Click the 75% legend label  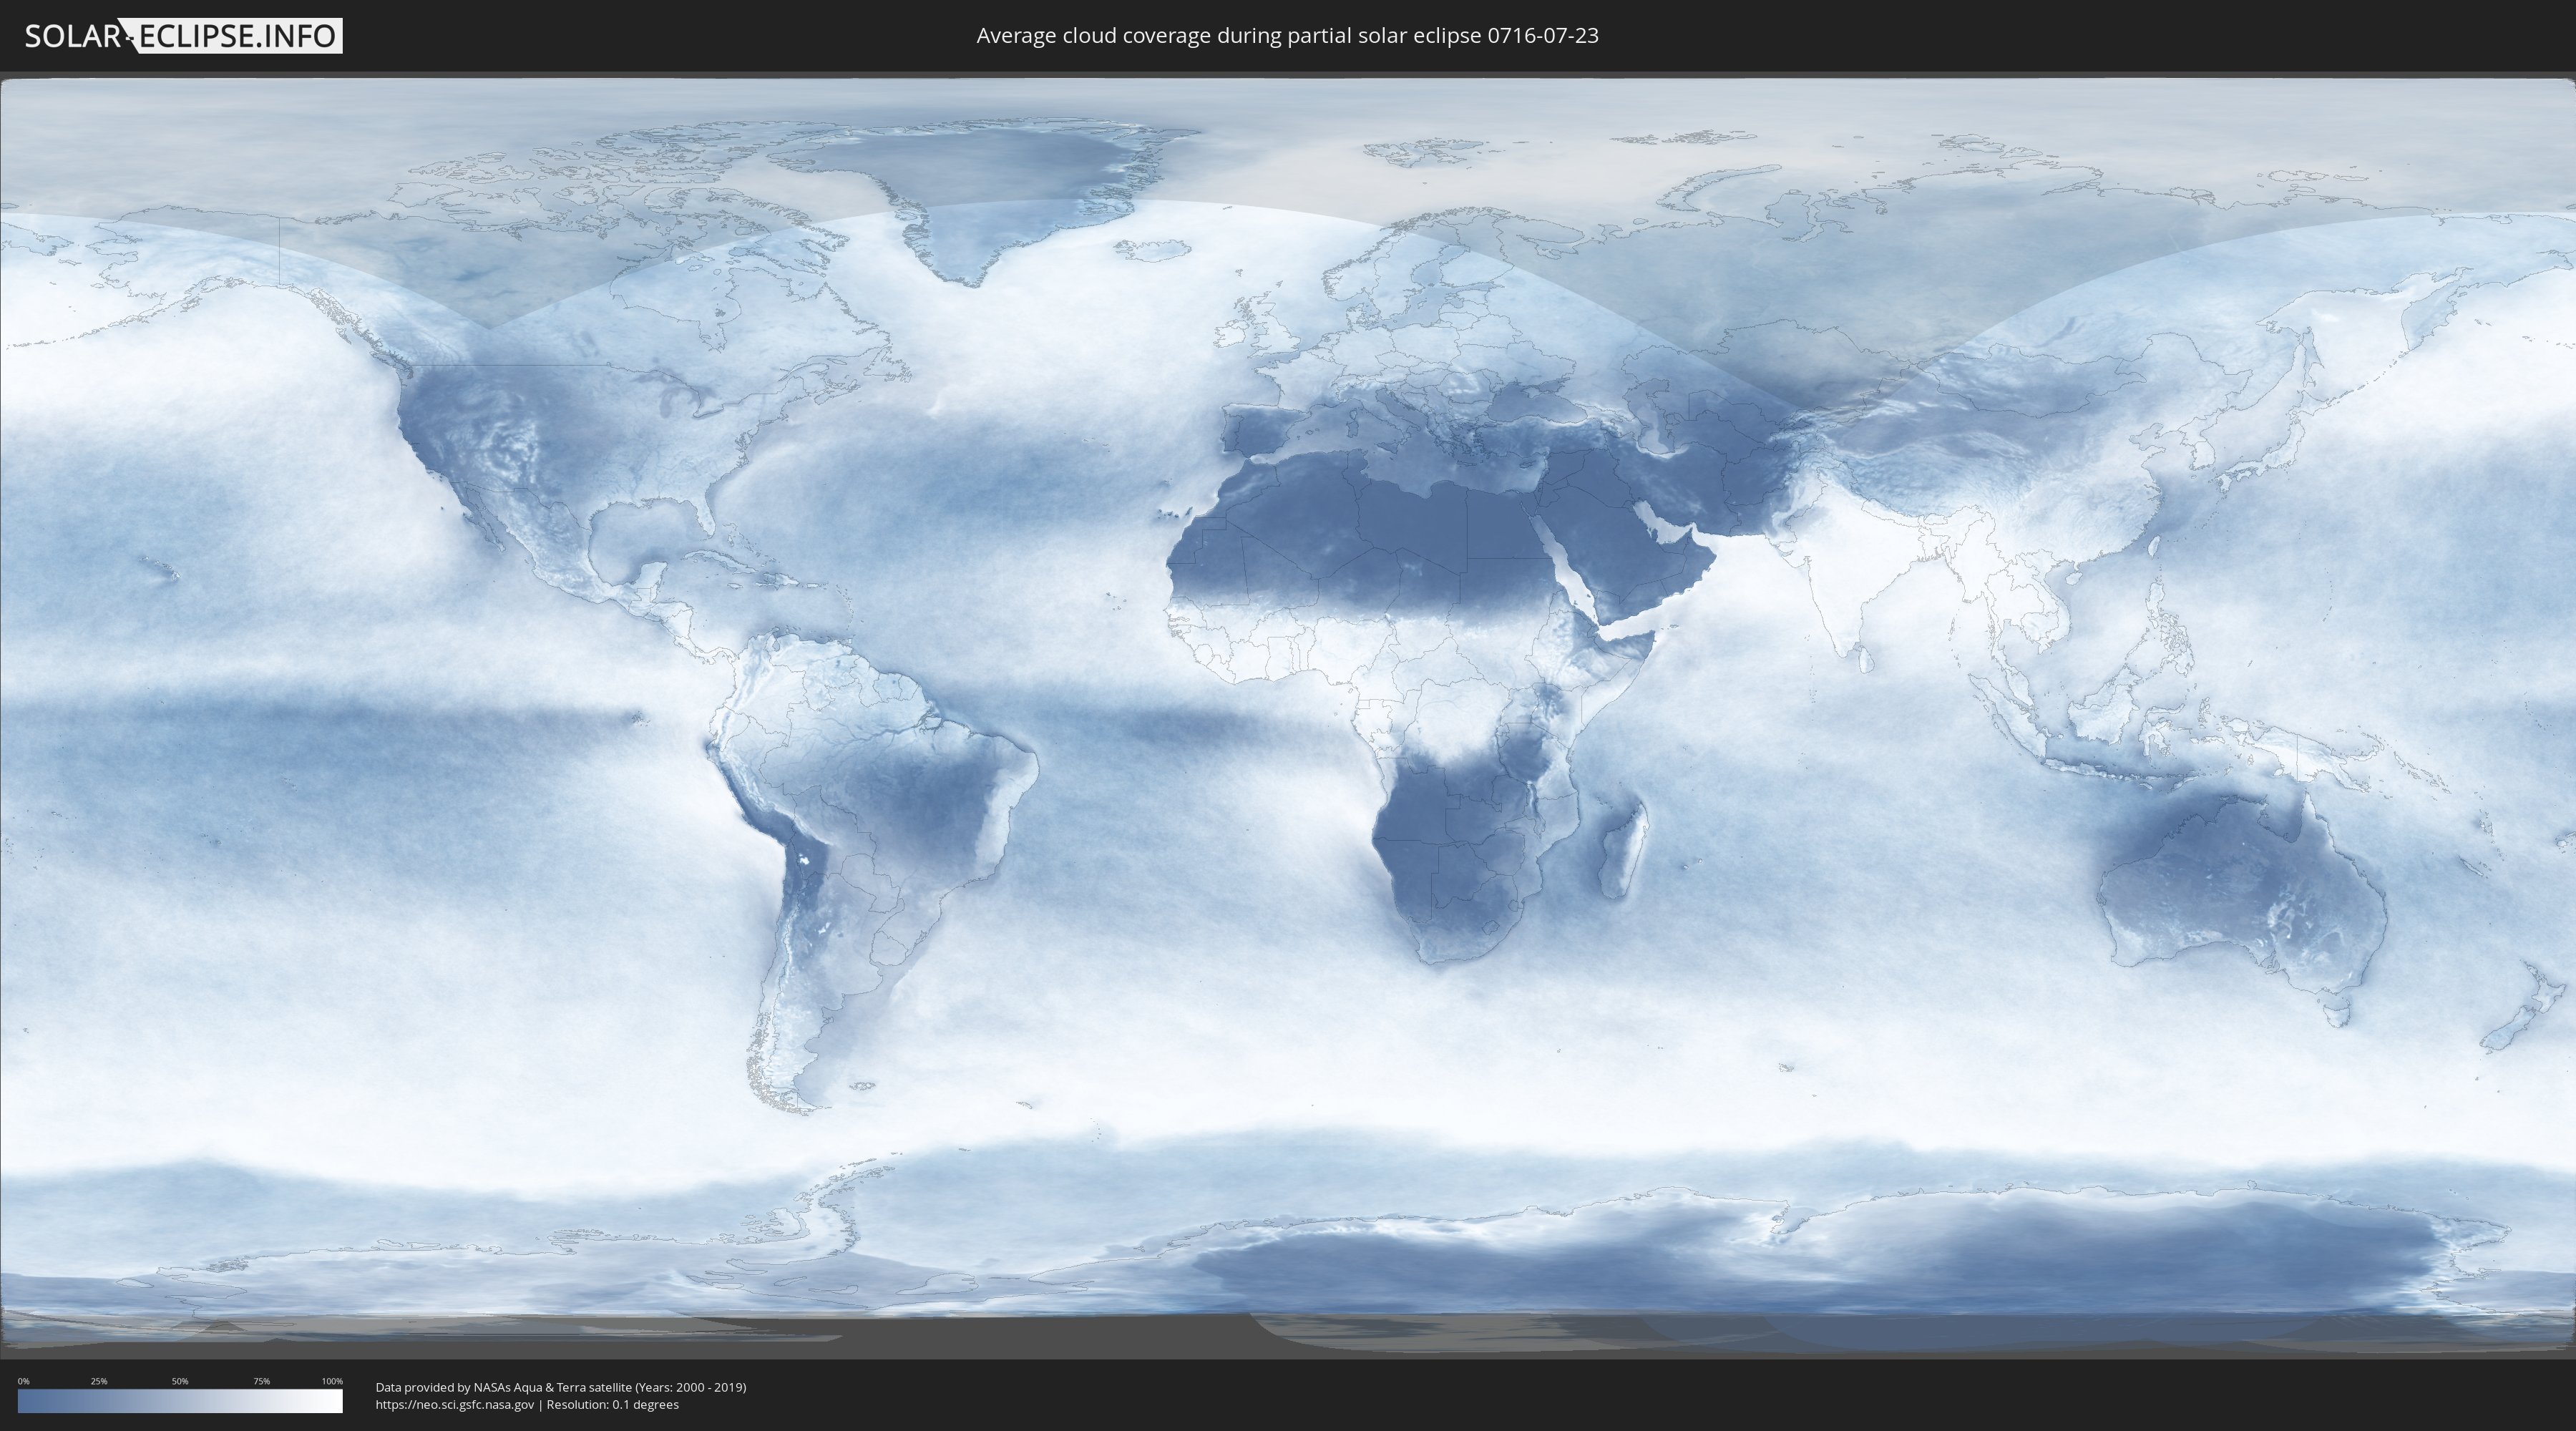(261, 1381)
